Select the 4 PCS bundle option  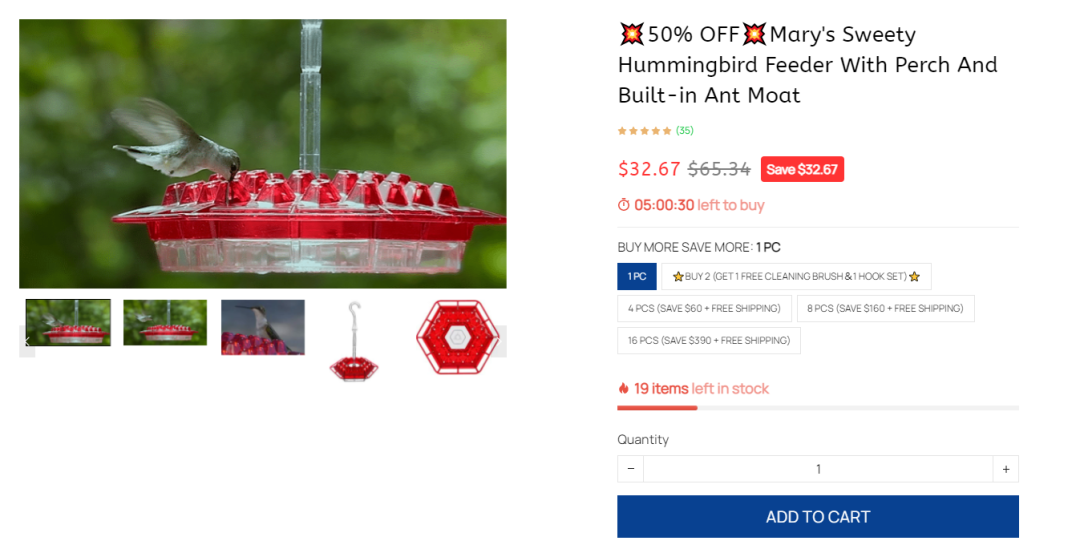tap(704, 309)
